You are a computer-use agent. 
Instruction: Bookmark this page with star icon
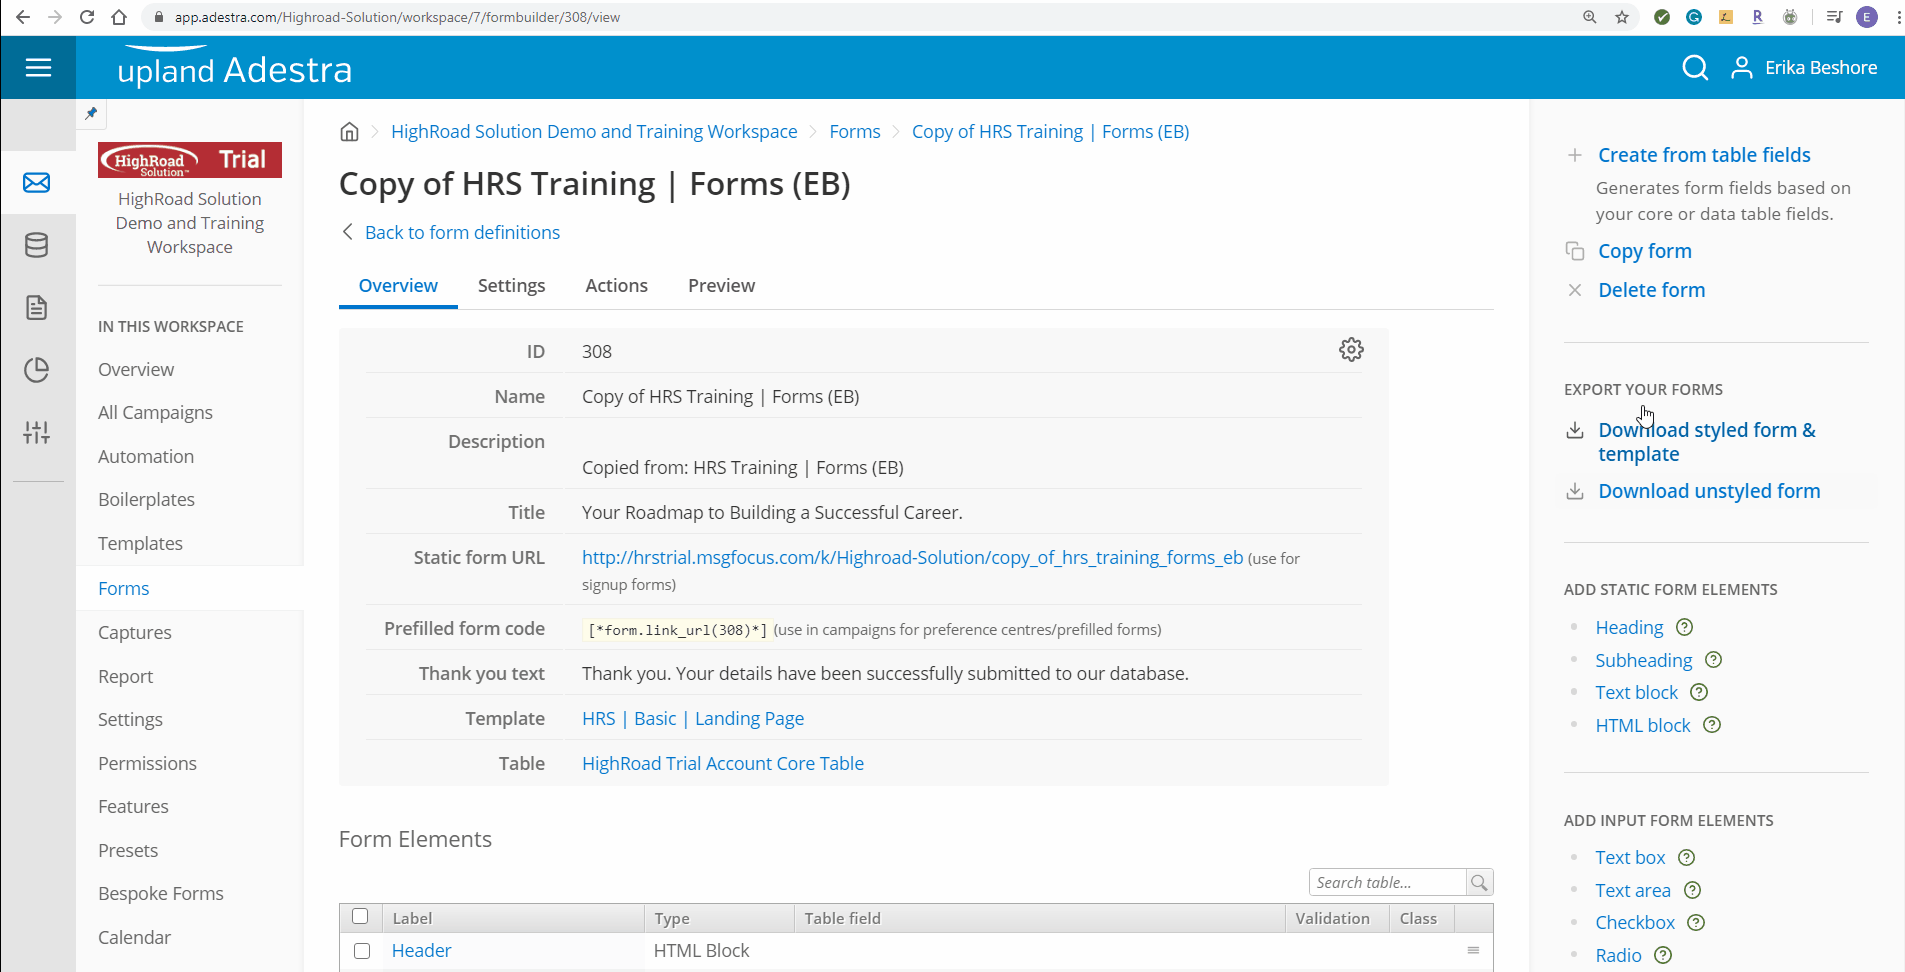(x=1622, y=17)
